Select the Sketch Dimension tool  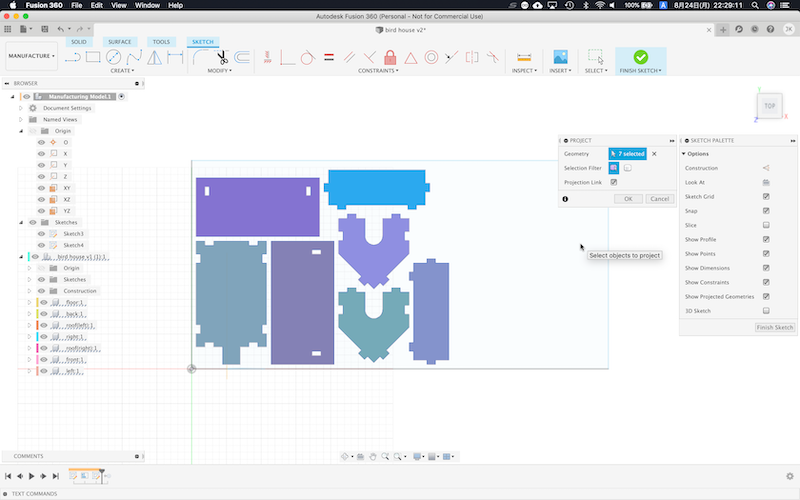coord(174,57)
